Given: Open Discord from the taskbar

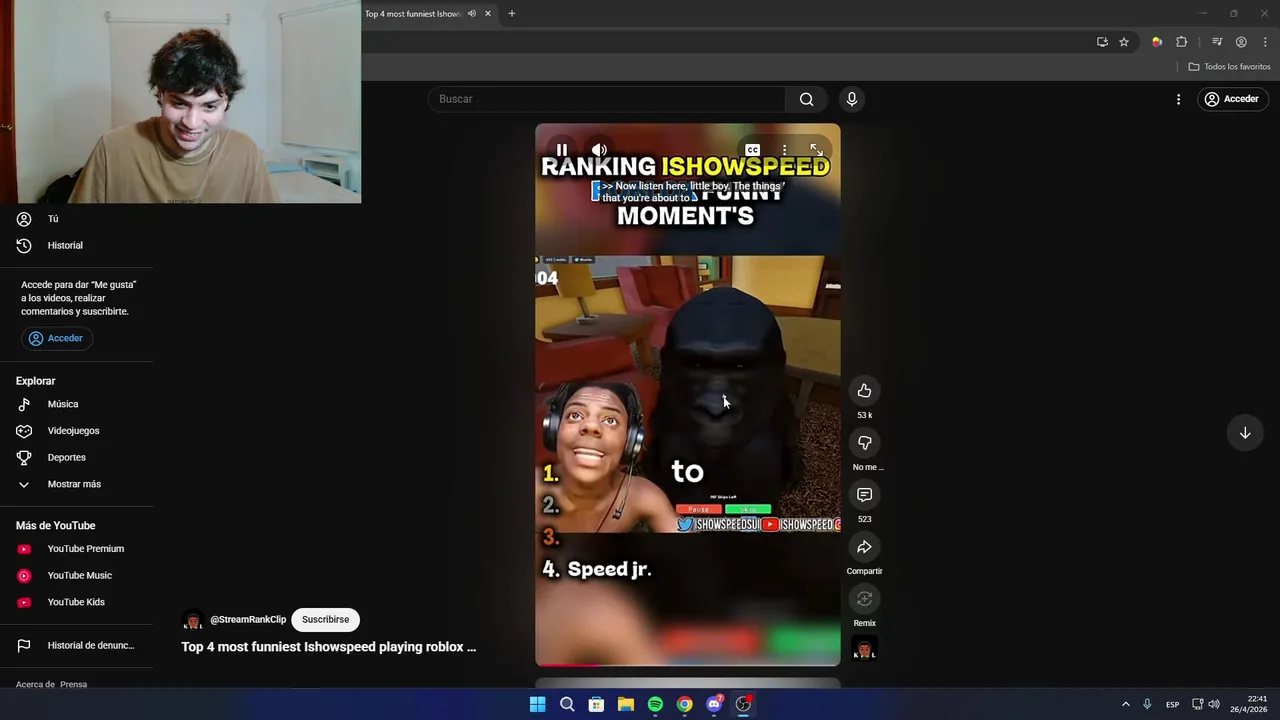Looking at the screenshot, I should click(714, 704).
